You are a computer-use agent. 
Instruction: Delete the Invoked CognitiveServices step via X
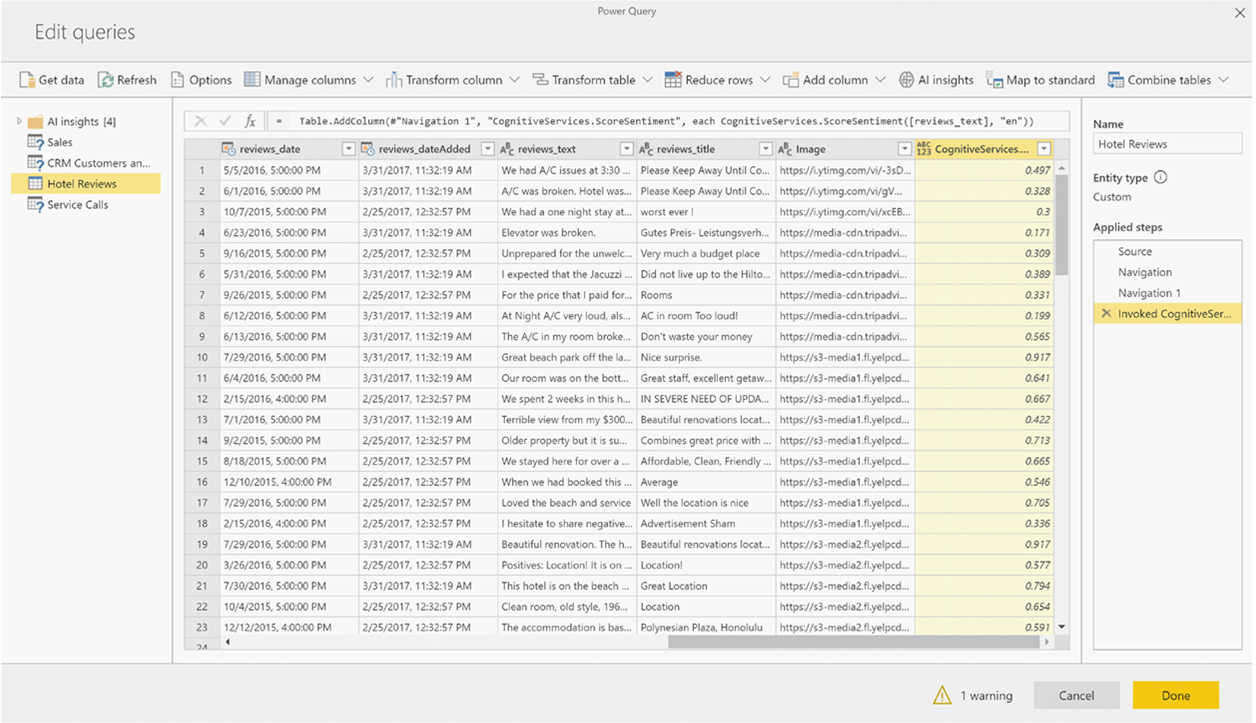click(1105, 314)
